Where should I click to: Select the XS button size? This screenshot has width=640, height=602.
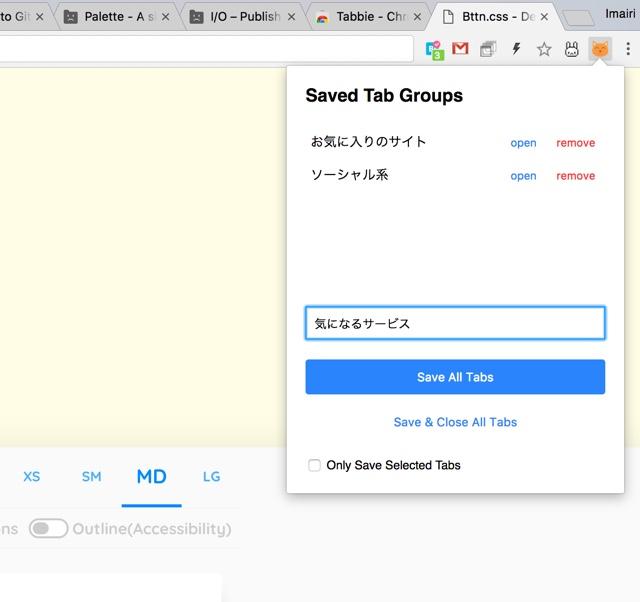pyautogui.click(x=31, y=477)
